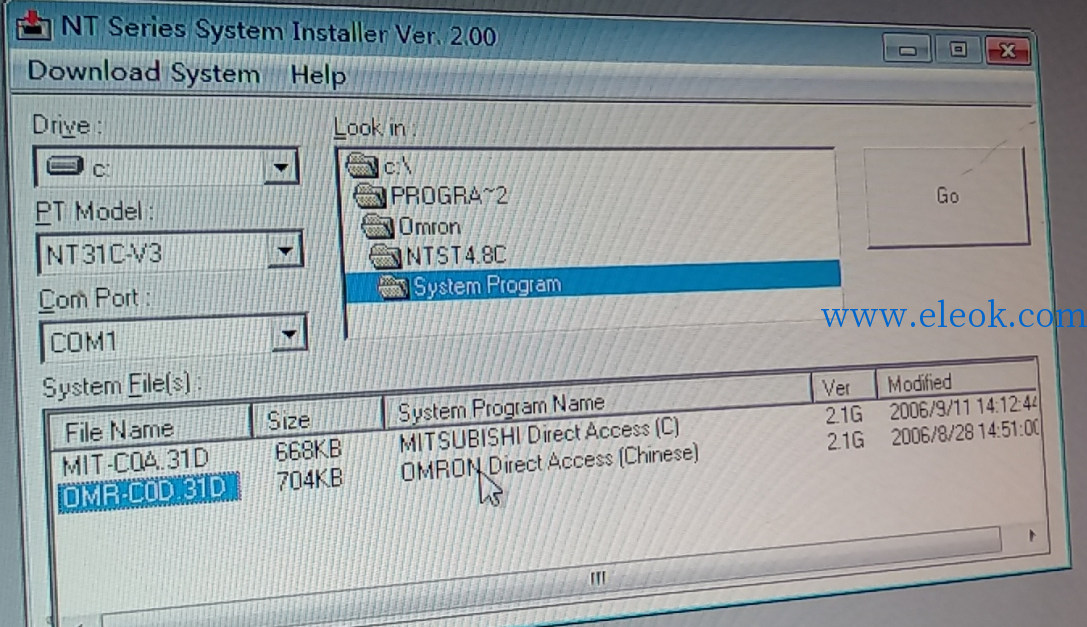Select the MIT-C0A.31D file
The width and height of the screenshot is (1087, 627).
coord(136,461)
